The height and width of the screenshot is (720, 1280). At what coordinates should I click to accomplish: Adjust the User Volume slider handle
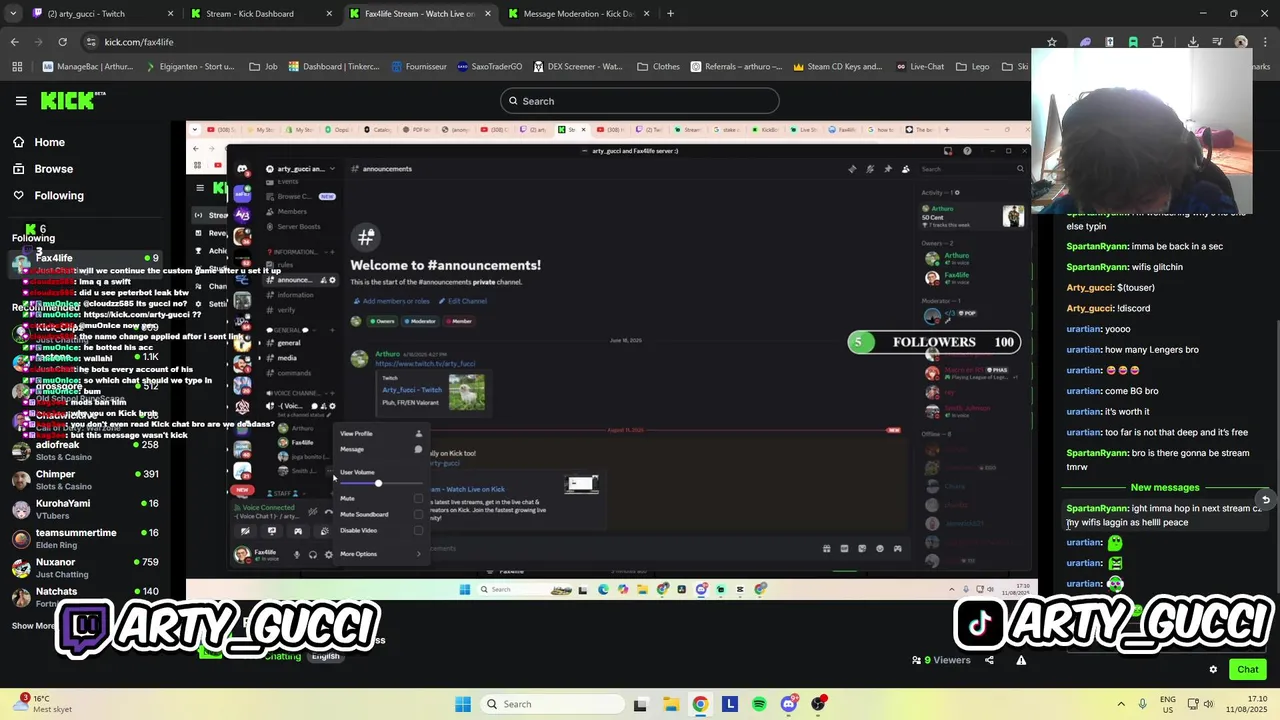coord(378,484)
